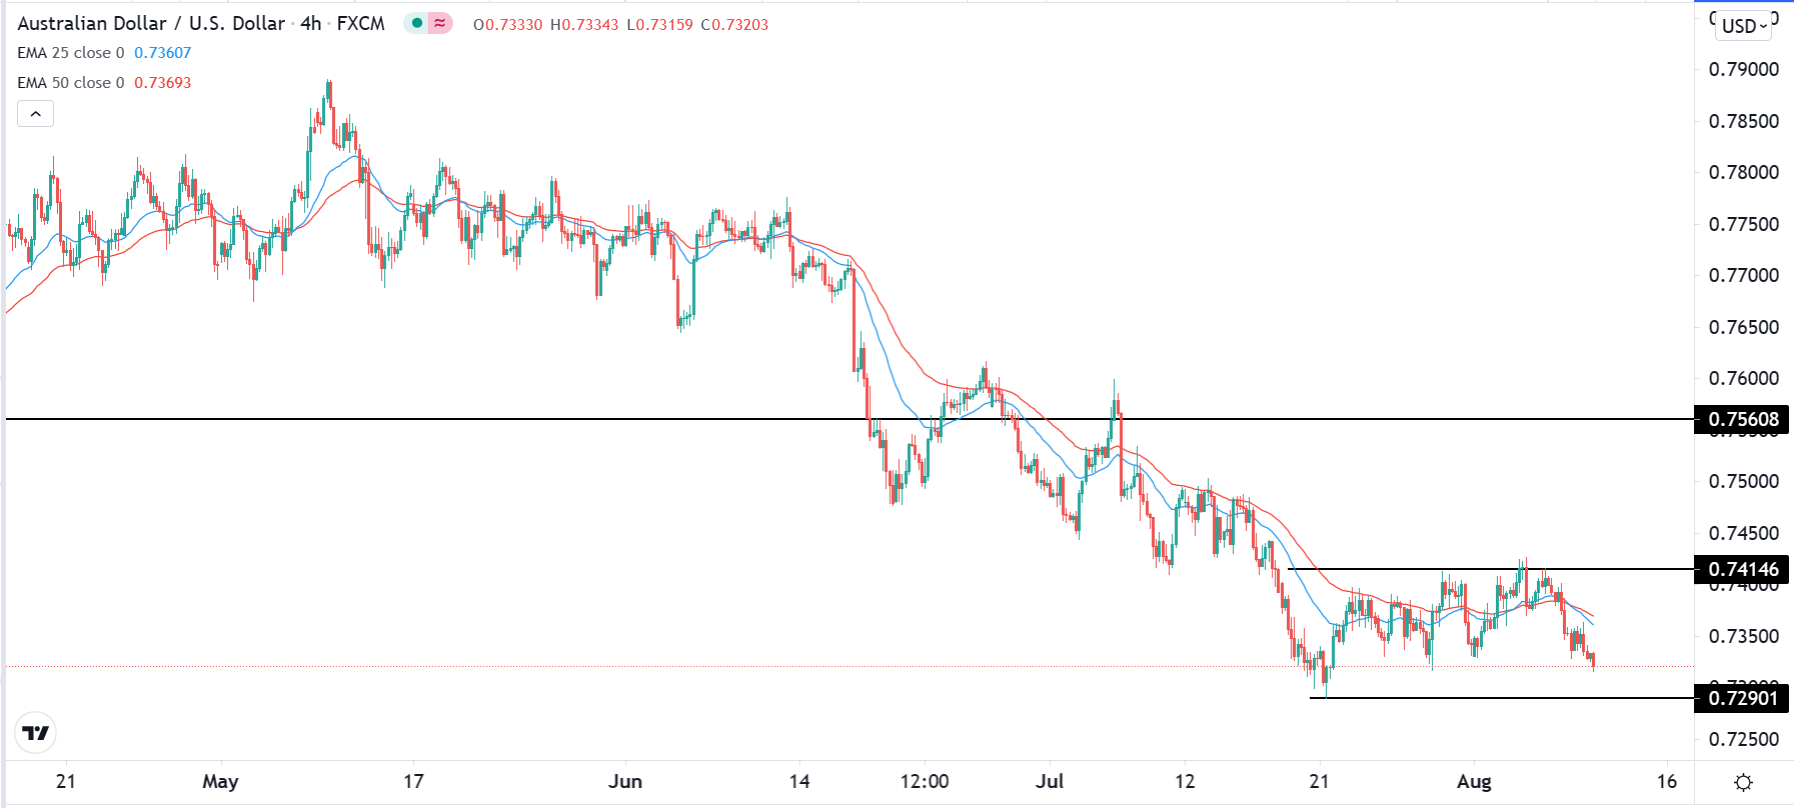Click the 0.79000 level on price scale
Image resolution: width=1794 pixels, height=808 pixels.
coord(1743,69)
